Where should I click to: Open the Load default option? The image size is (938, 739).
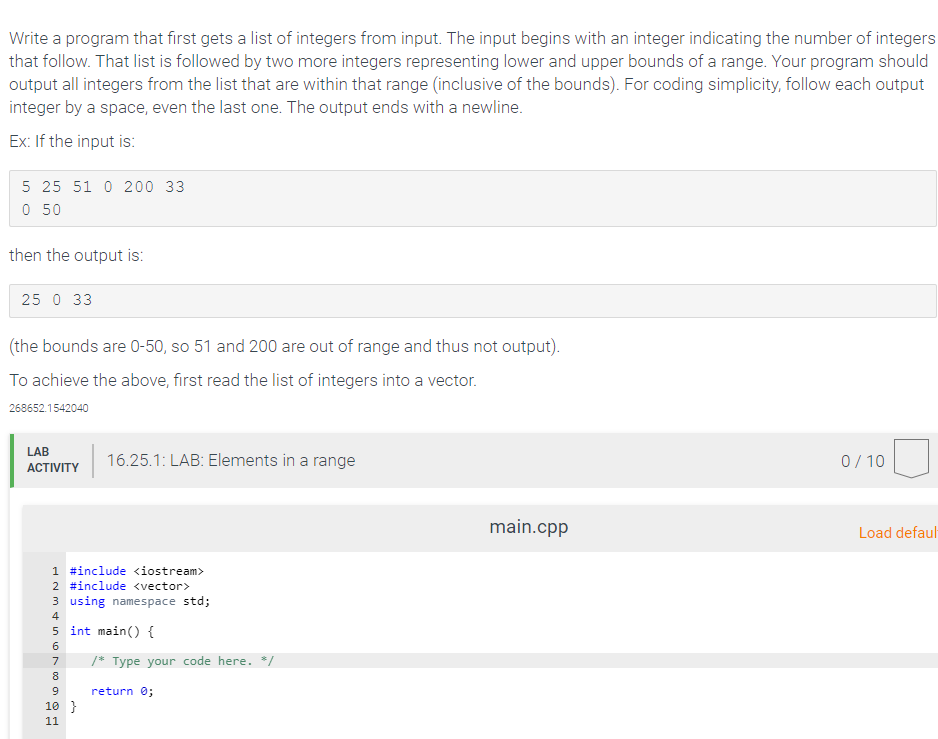pos(897,532)
